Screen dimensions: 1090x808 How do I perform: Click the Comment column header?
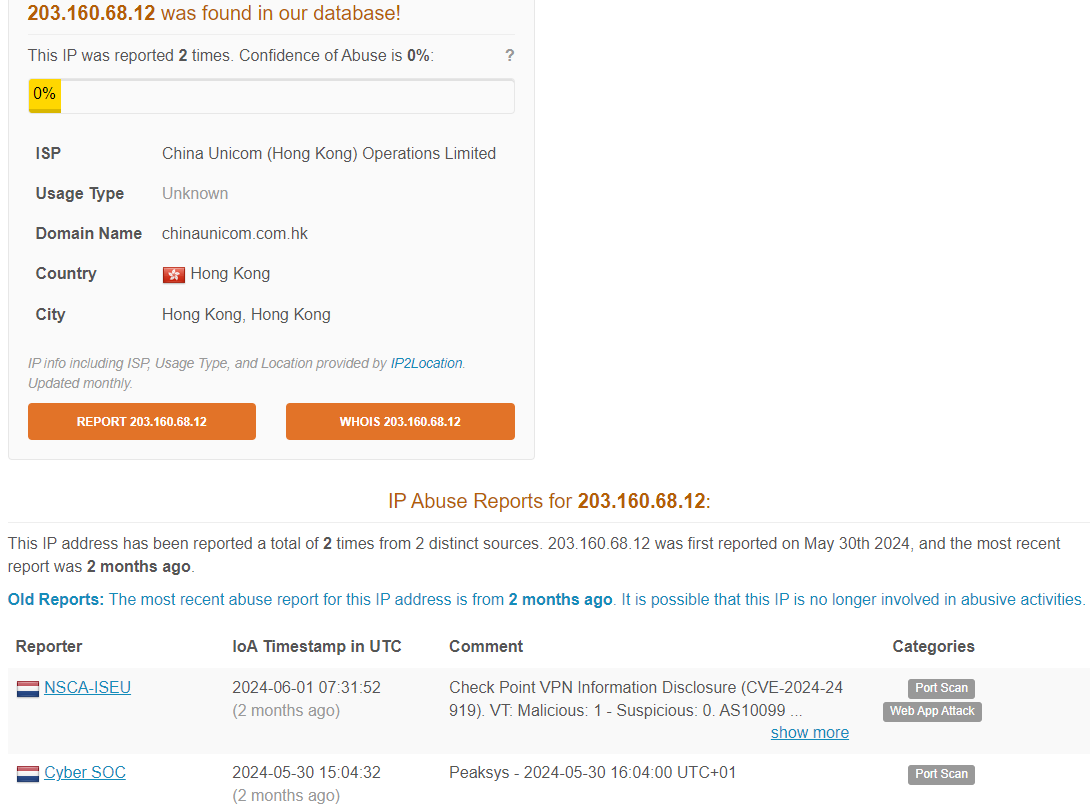pos(486,646)
